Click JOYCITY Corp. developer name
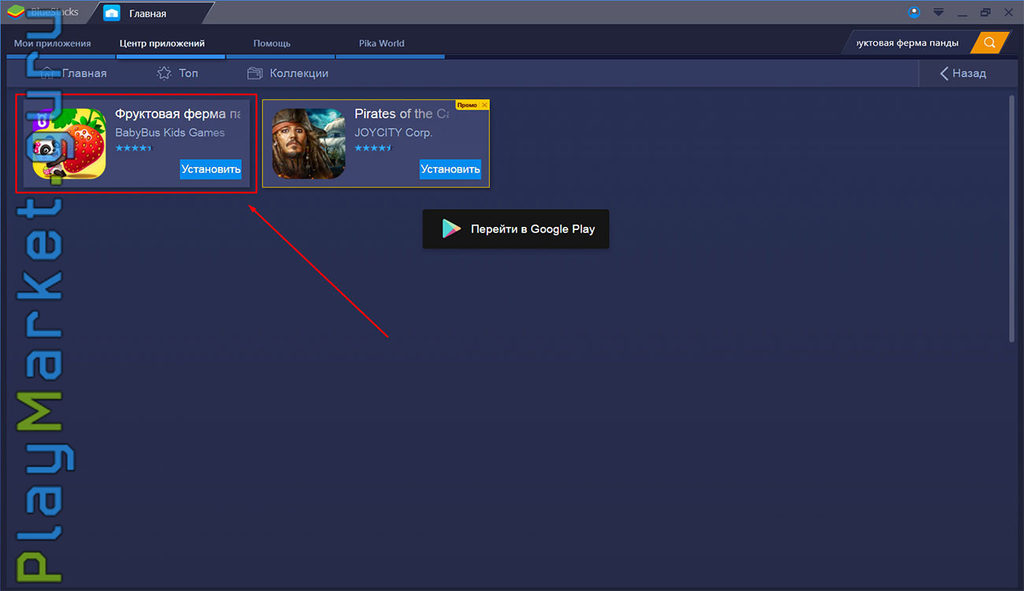Screen dimensions: 1024x591 [393, 133]
